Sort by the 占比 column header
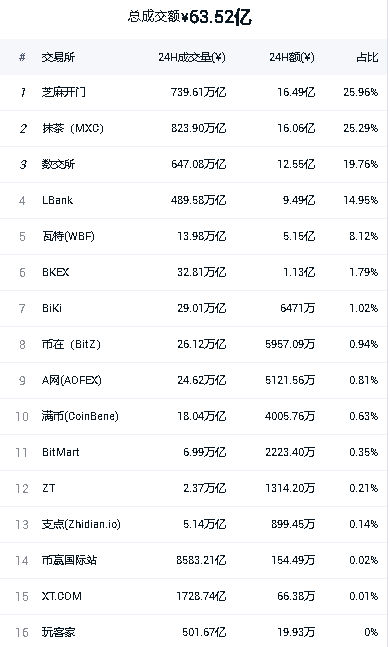The width and height of the screenshot is (390, 647). (x=367, y=57)
